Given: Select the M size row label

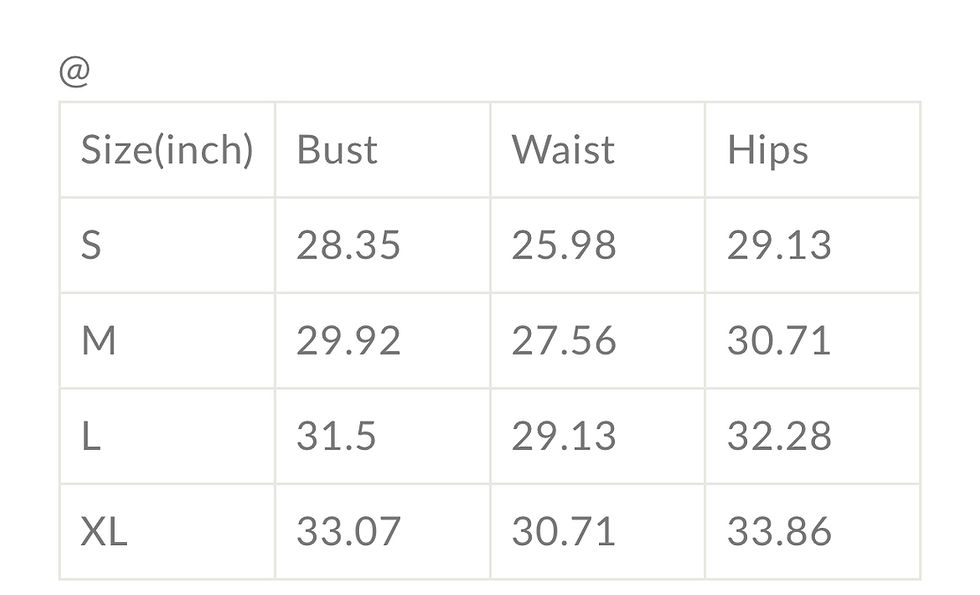Looking at the screenshot, I should [x=98, y=341].
